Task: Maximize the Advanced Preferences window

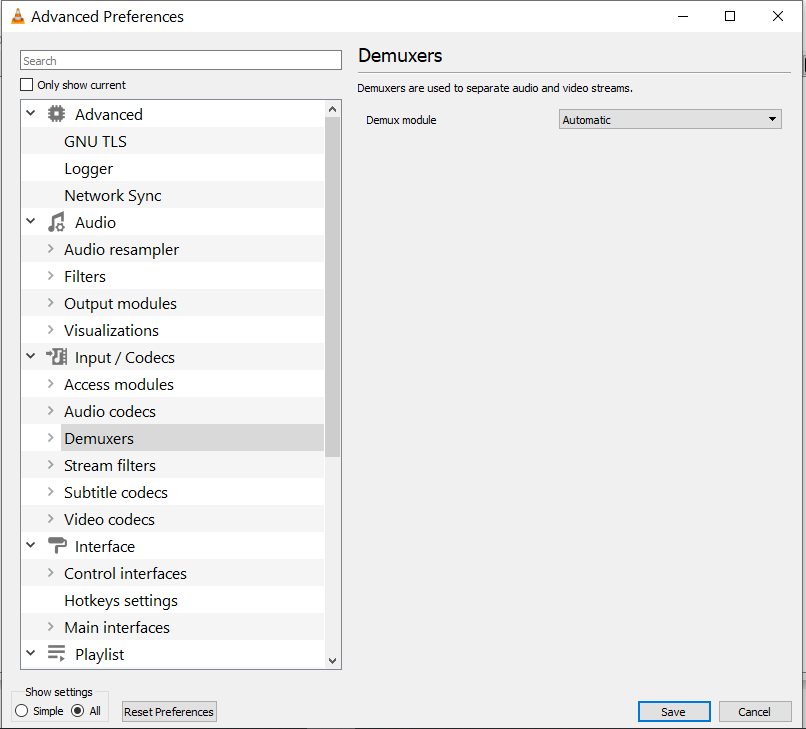Action: (729, 16)
